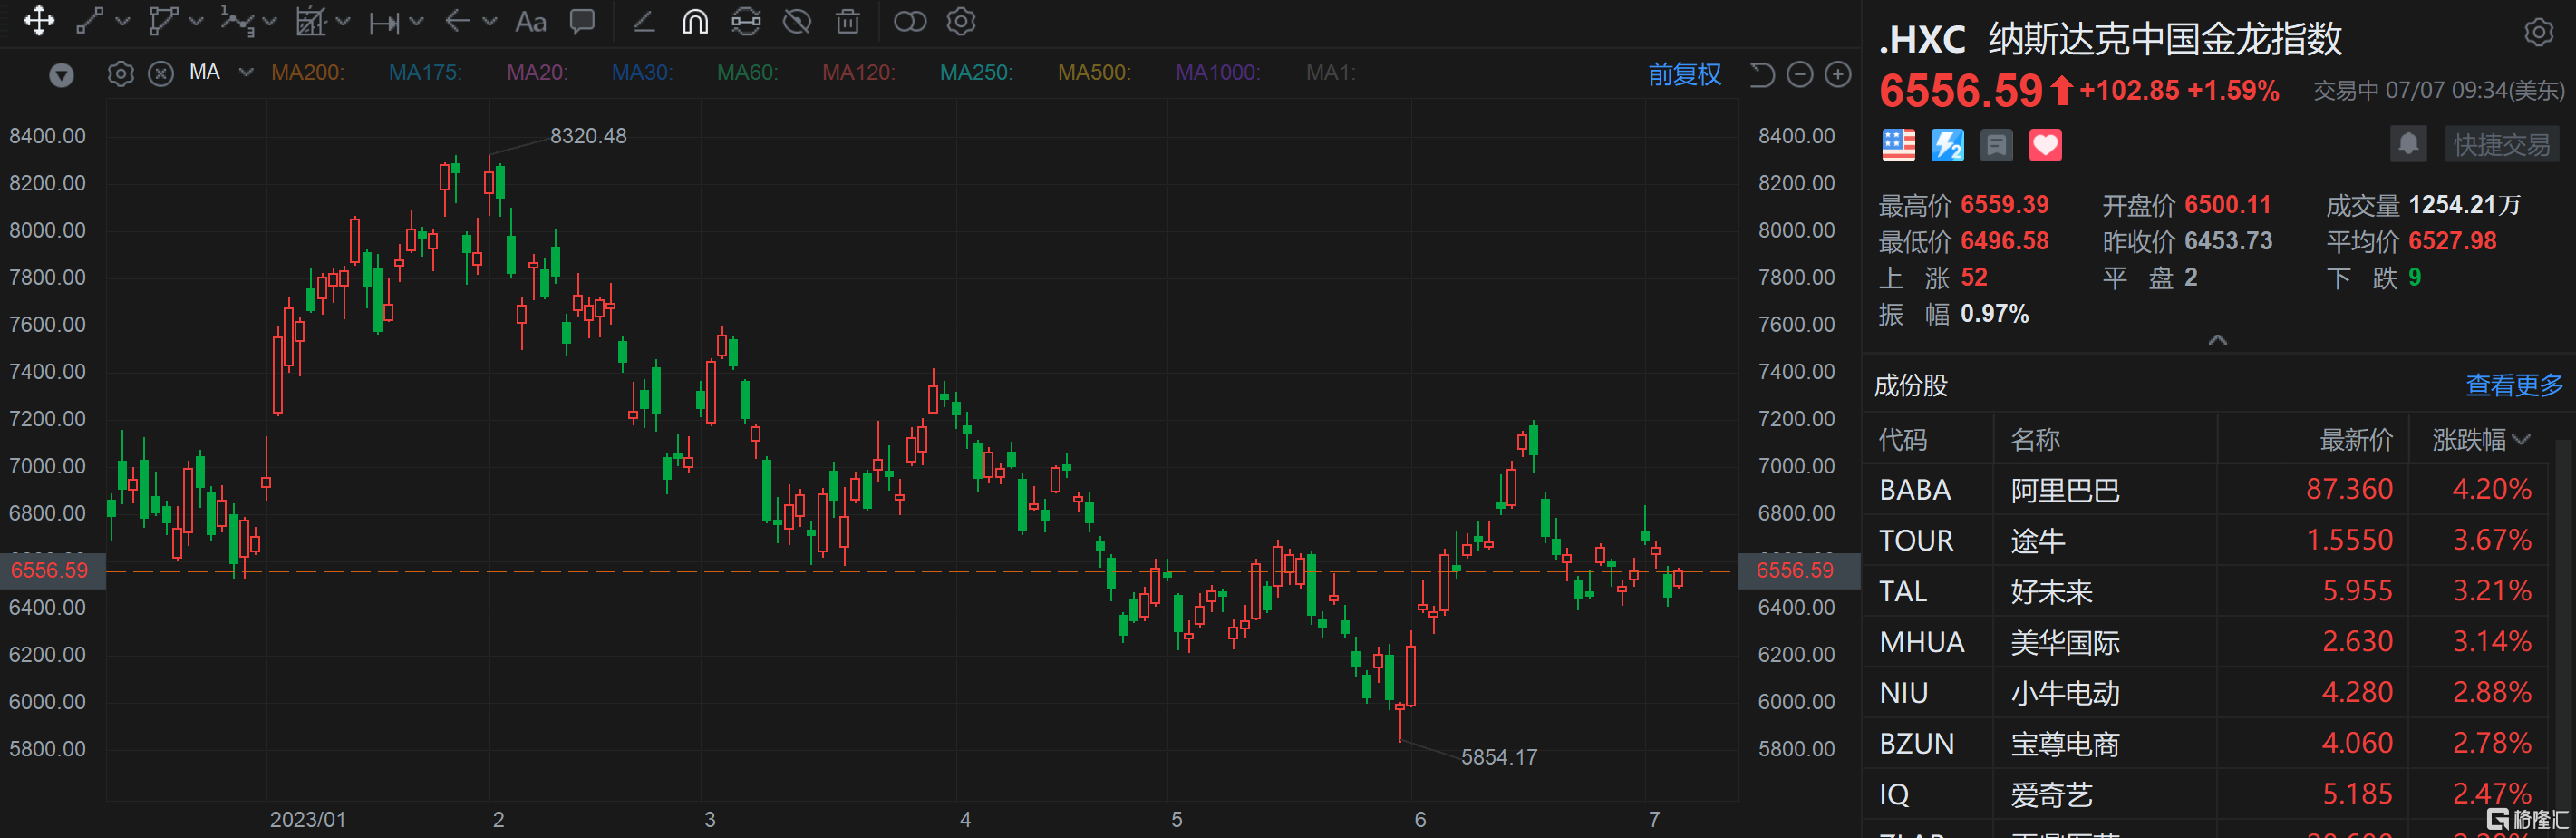
Task: Click the overlapping circles compare icon
Action: (x=910, y=21)
